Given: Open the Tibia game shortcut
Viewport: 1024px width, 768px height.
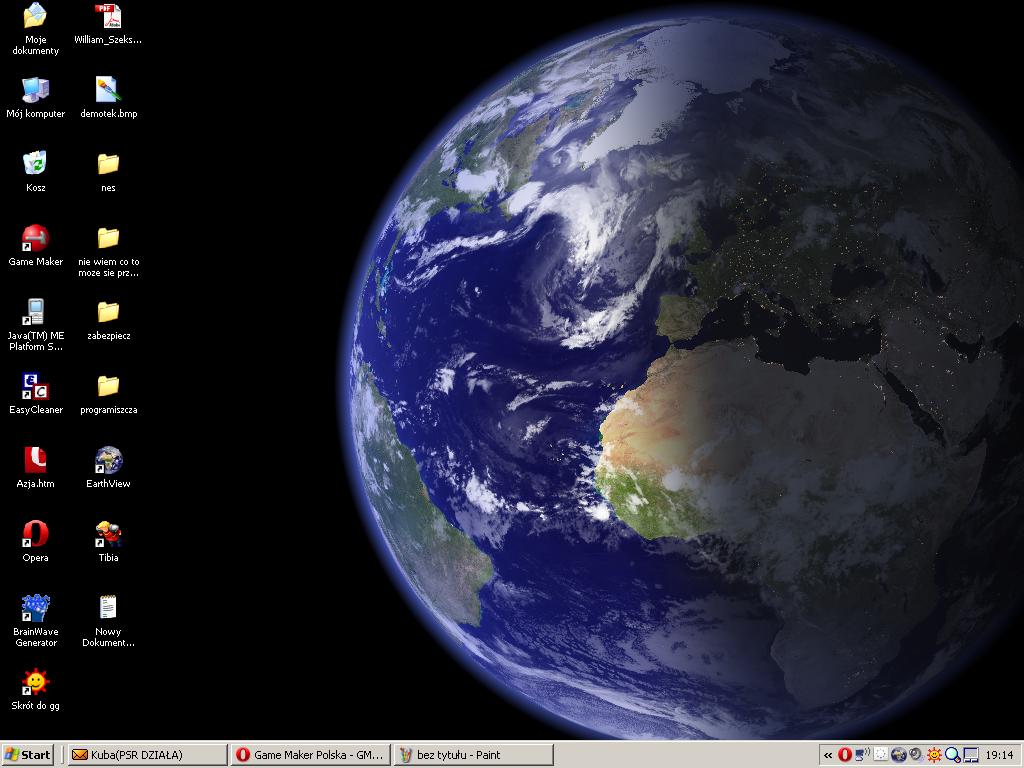Looking at the screenshot, I should pyautogui.click(x=108, y=536).
